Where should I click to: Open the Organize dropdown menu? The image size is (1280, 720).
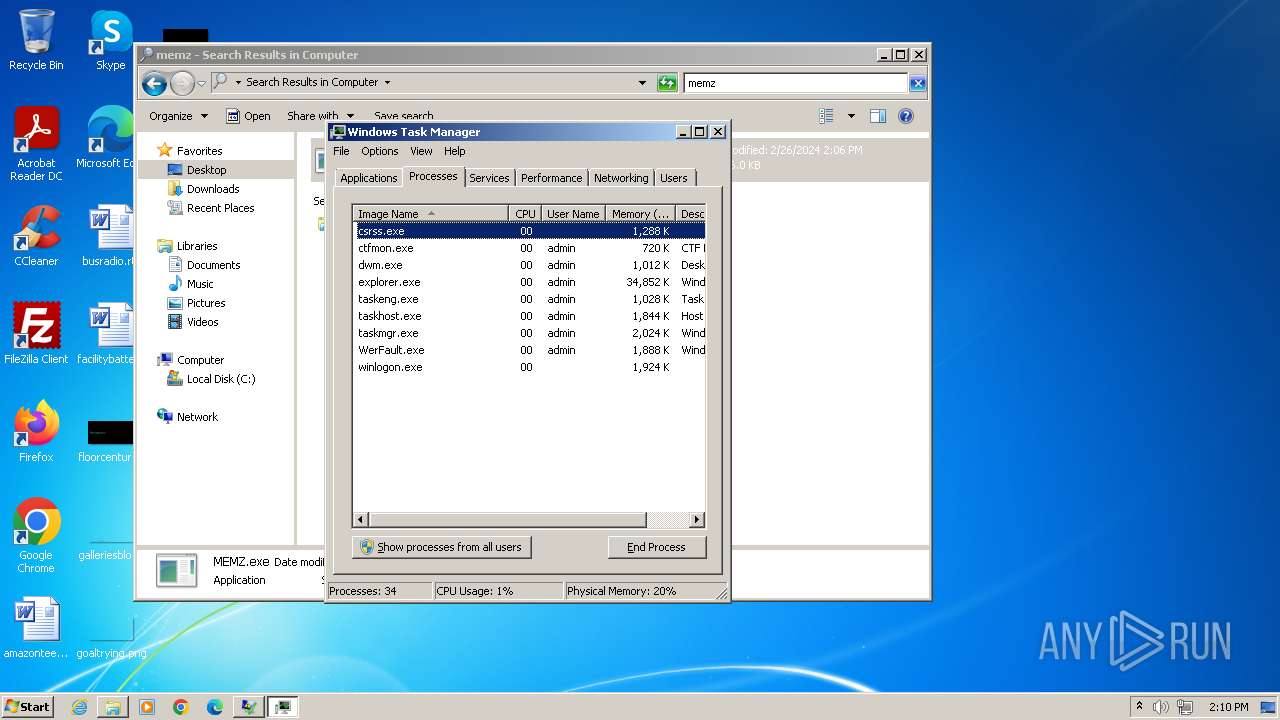(x=179, y=116)
